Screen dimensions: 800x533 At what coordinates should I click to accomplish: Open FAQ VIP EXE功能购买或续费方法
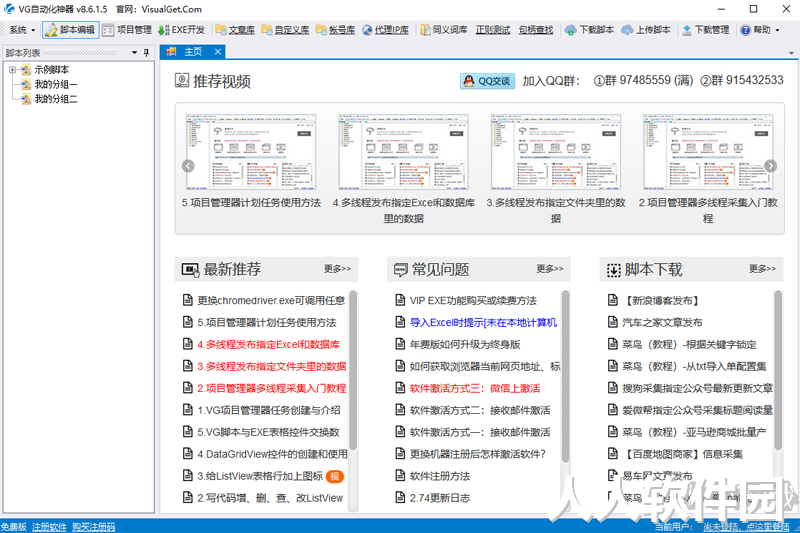[473, 300]
